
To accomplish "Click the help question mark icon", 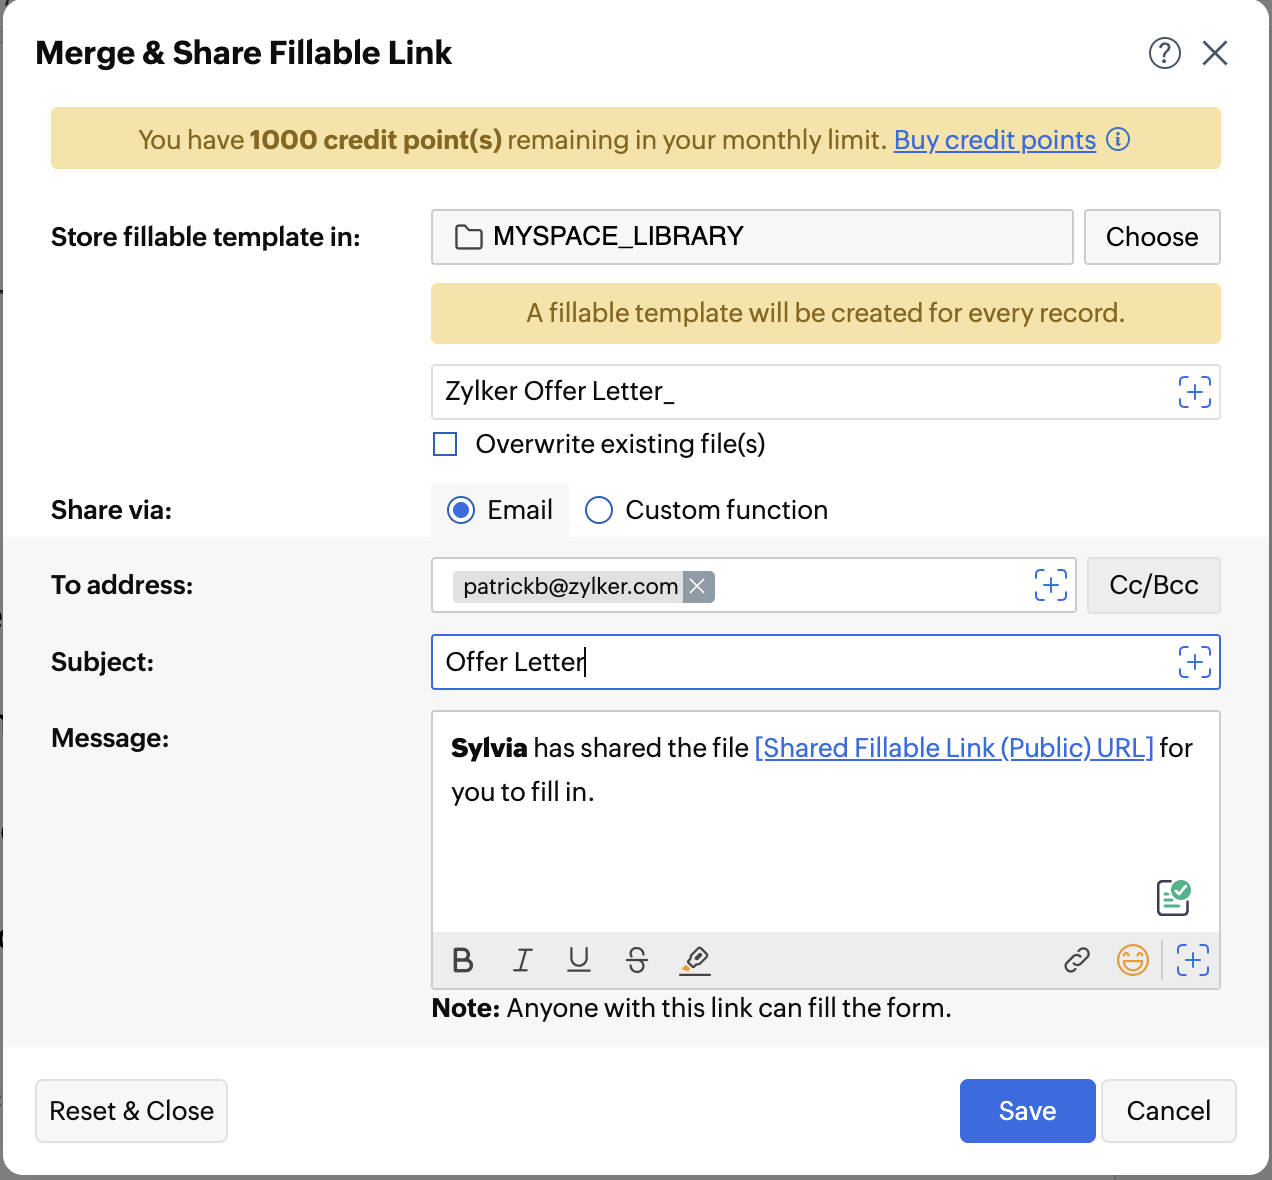I will tap(1164, 53).
